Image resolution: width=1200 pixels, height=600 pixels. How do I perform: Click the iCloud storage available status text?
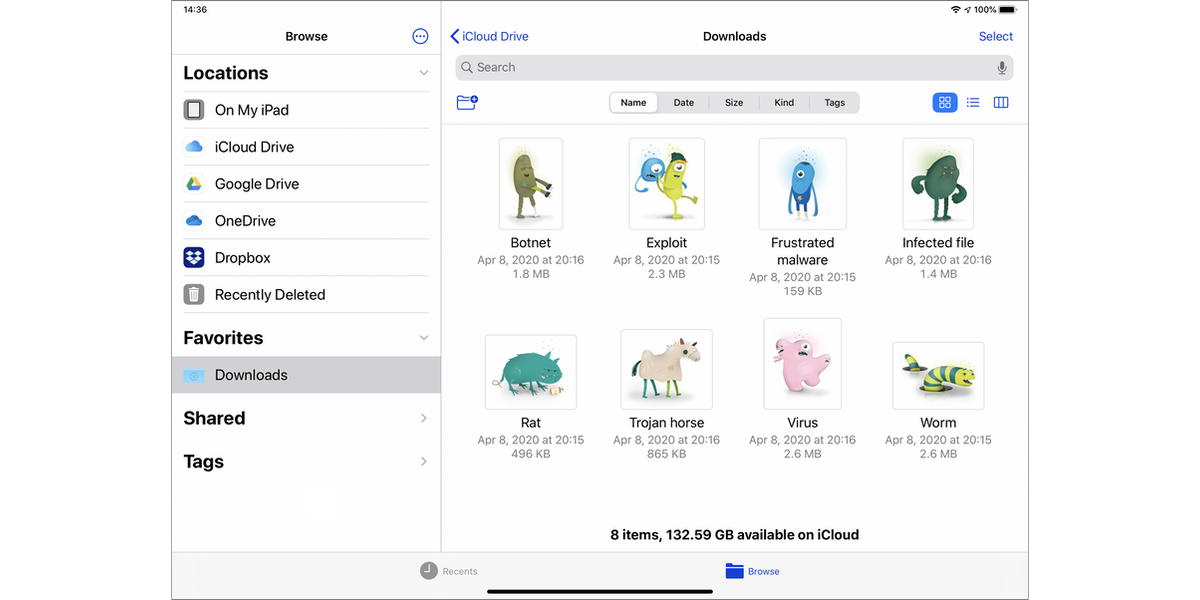(x=735, y=535)
